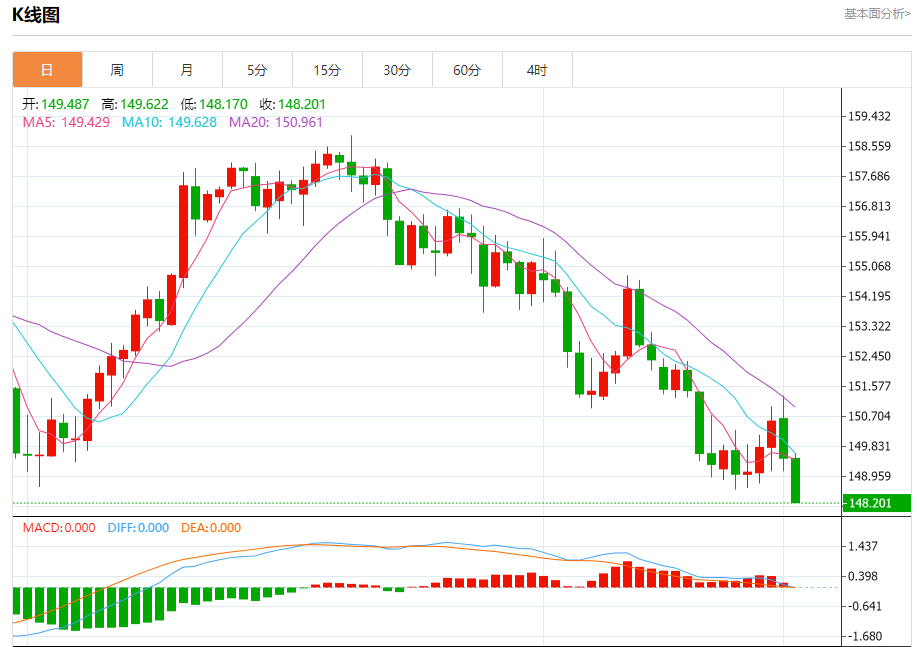
Task: Click the -1.680 MACD axis label
Action: pos(863,636)
